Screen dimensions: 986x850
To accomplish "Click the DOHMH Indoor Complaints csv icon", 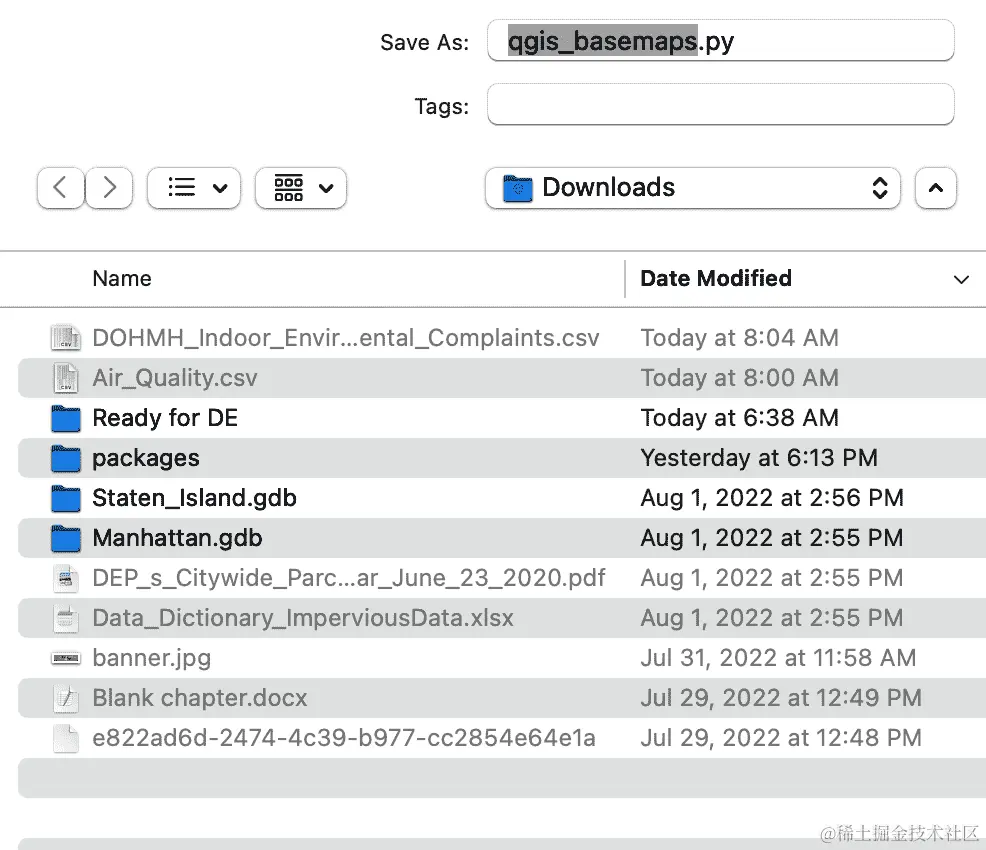I will 66,338.
